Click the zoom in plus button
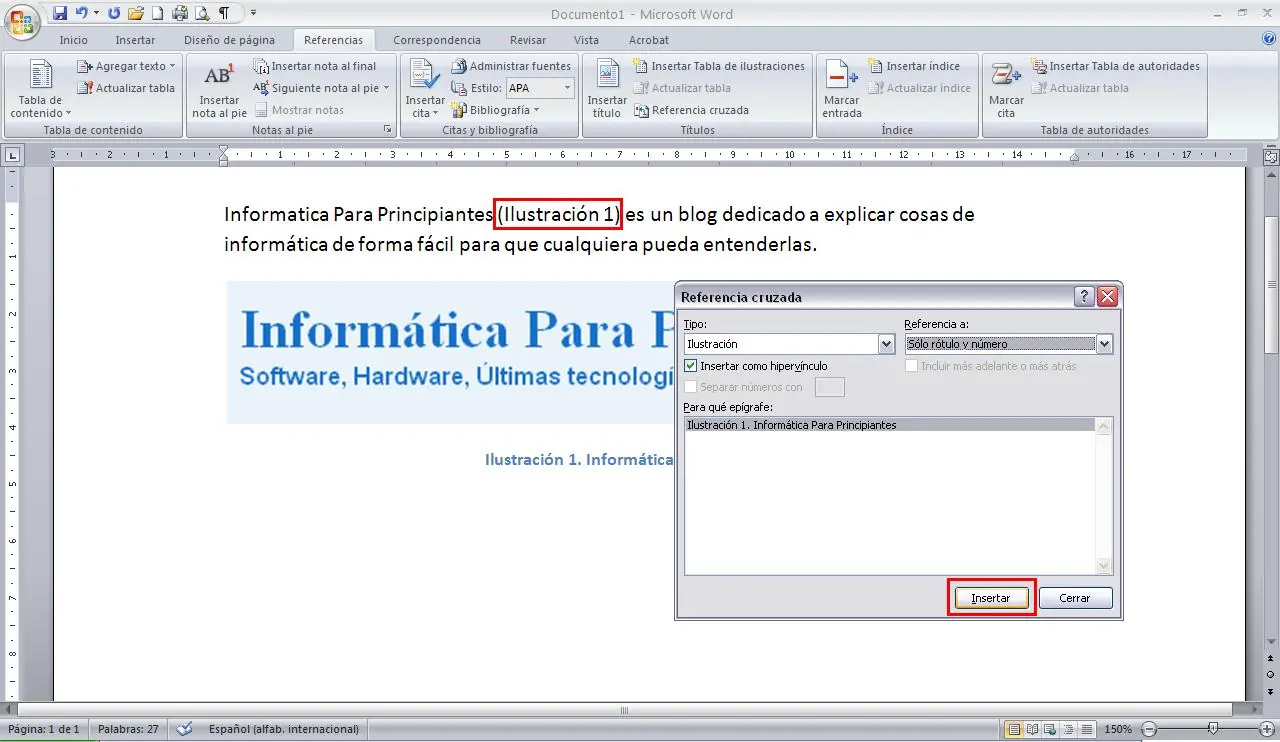Image resolution: width=1280 pixels, height=742 pixels. click(1266, 729)
